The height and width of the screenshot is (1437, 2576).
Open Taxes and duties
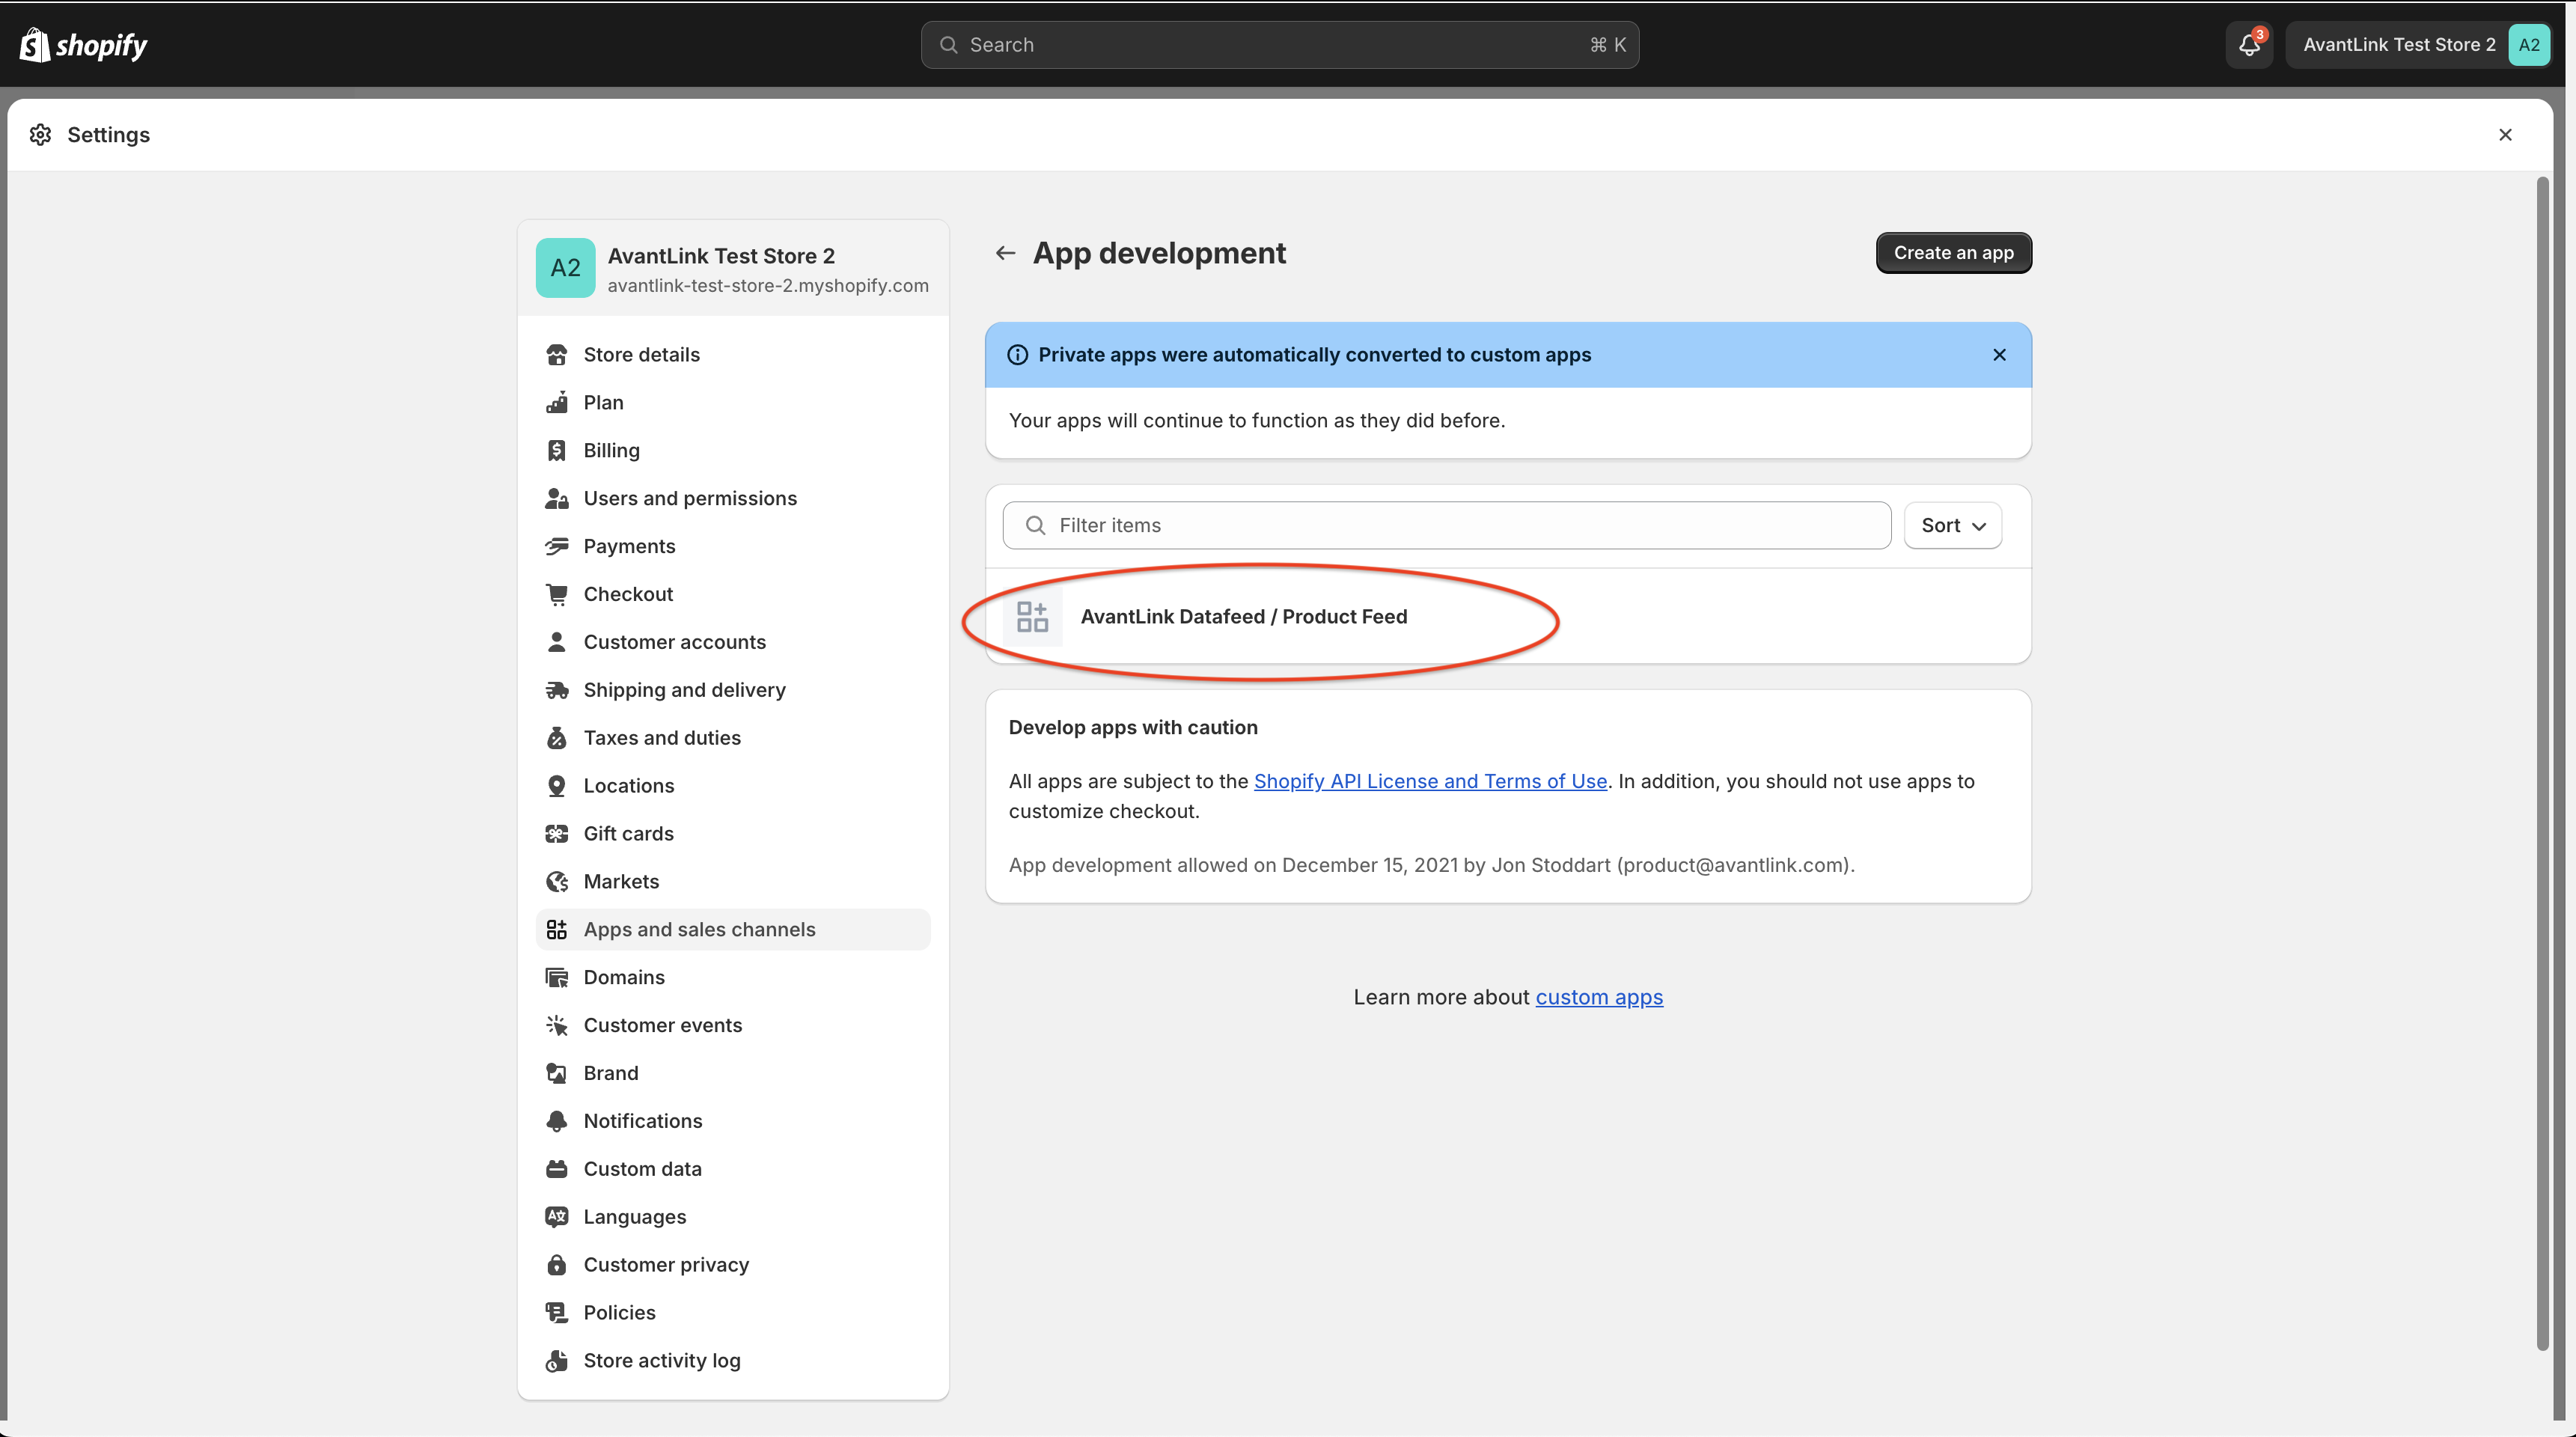tap(733, 738)
